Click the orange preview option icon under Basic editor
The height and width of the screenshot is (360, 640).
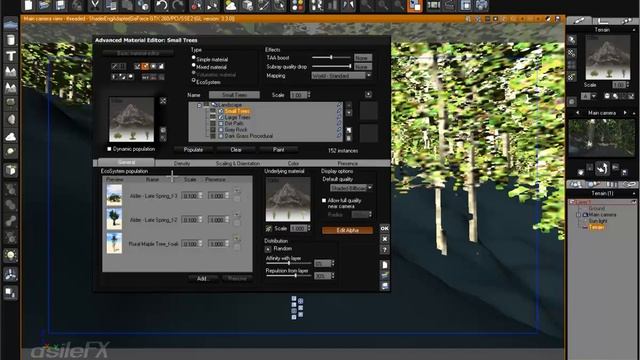[x=145, y=66]
